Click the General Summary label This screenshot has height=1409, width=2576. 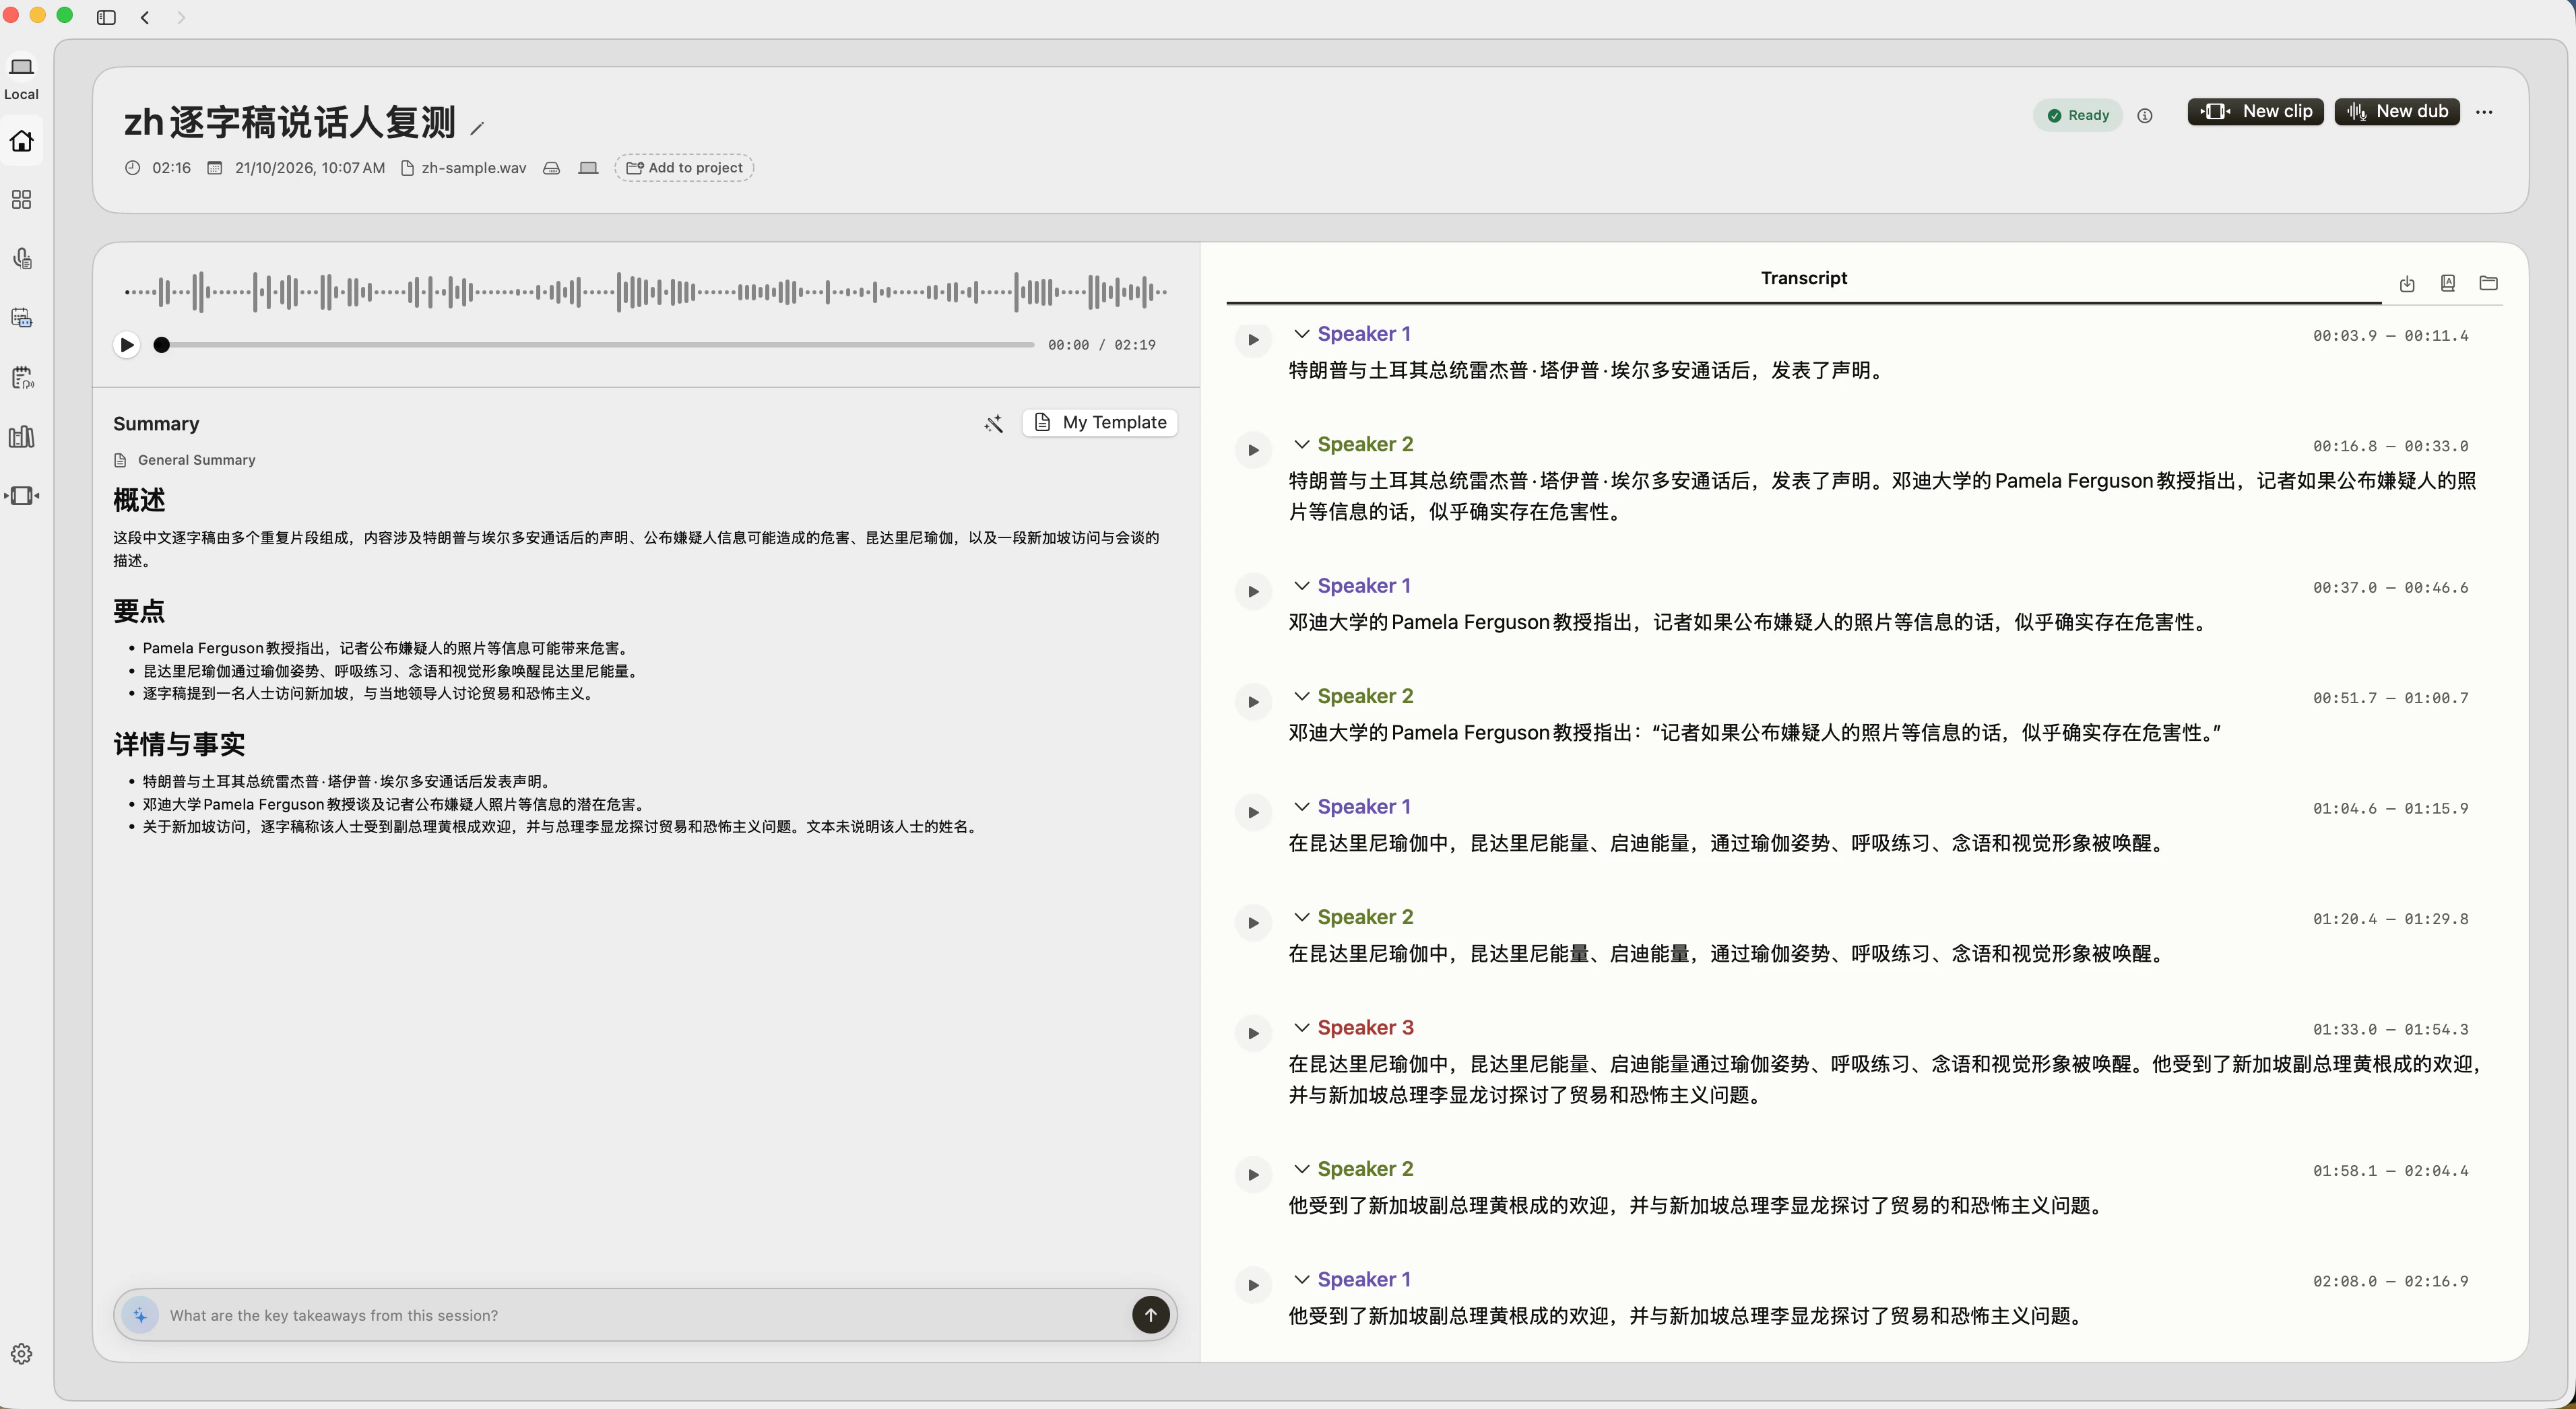(x=196, y=460)
